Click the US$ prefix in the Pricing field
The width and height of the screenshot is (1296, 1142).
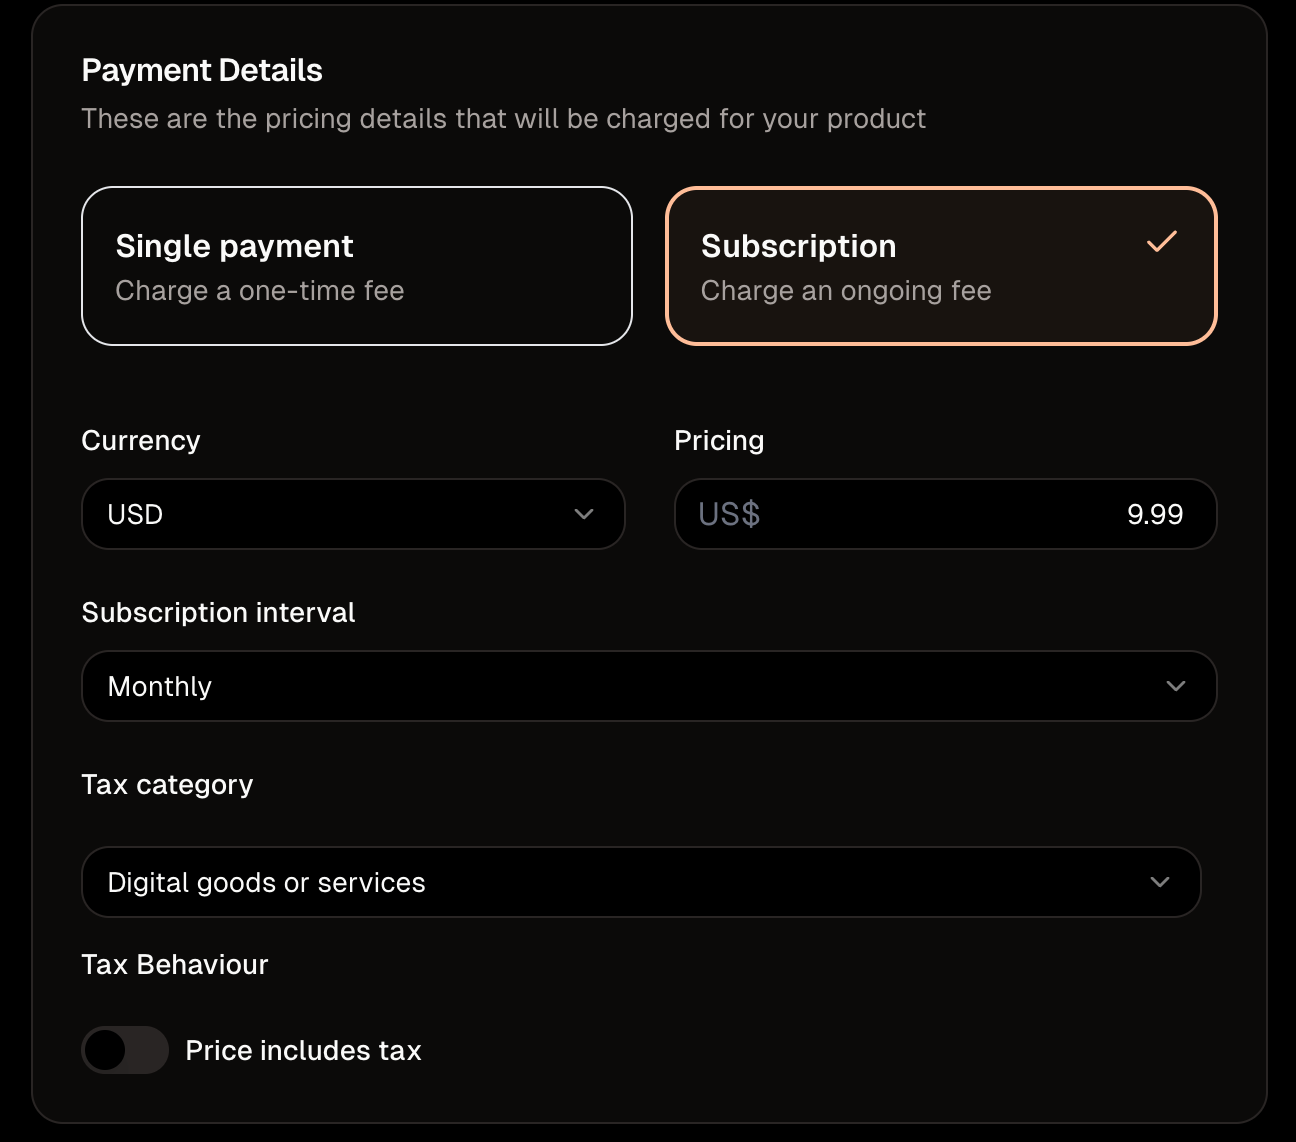pos(729,514)
